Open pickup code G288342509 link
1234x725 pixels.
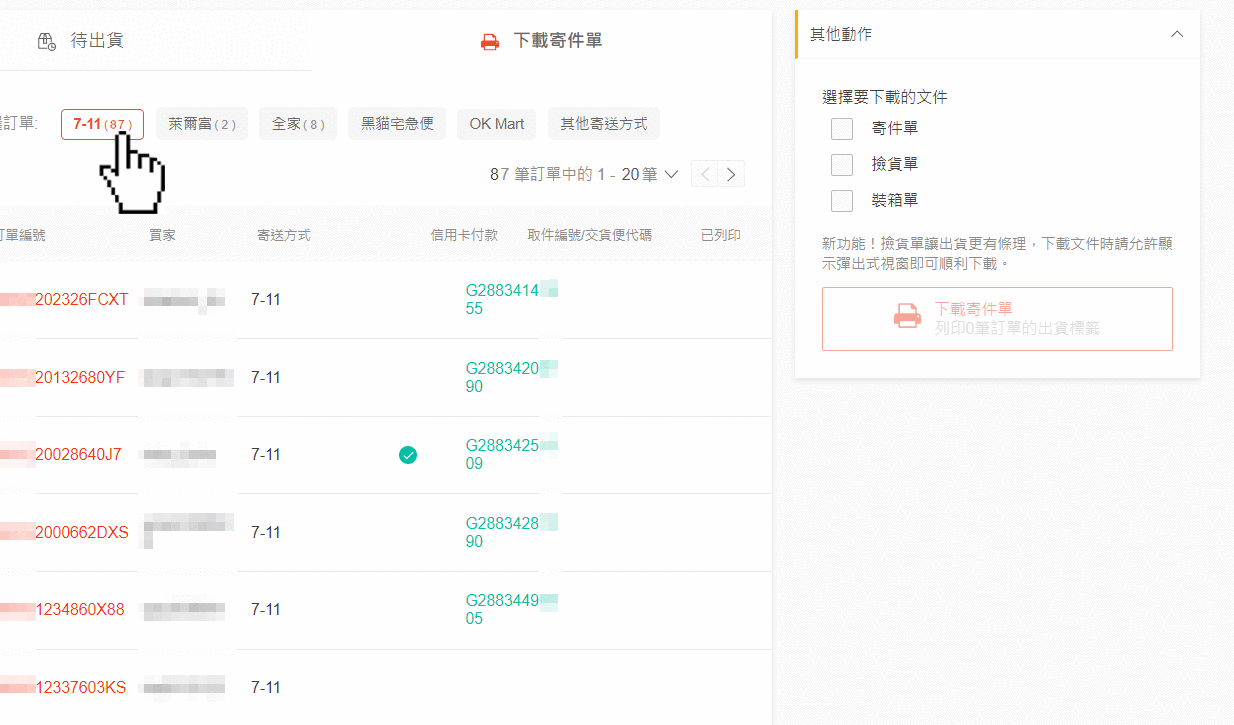coord(502,454)
